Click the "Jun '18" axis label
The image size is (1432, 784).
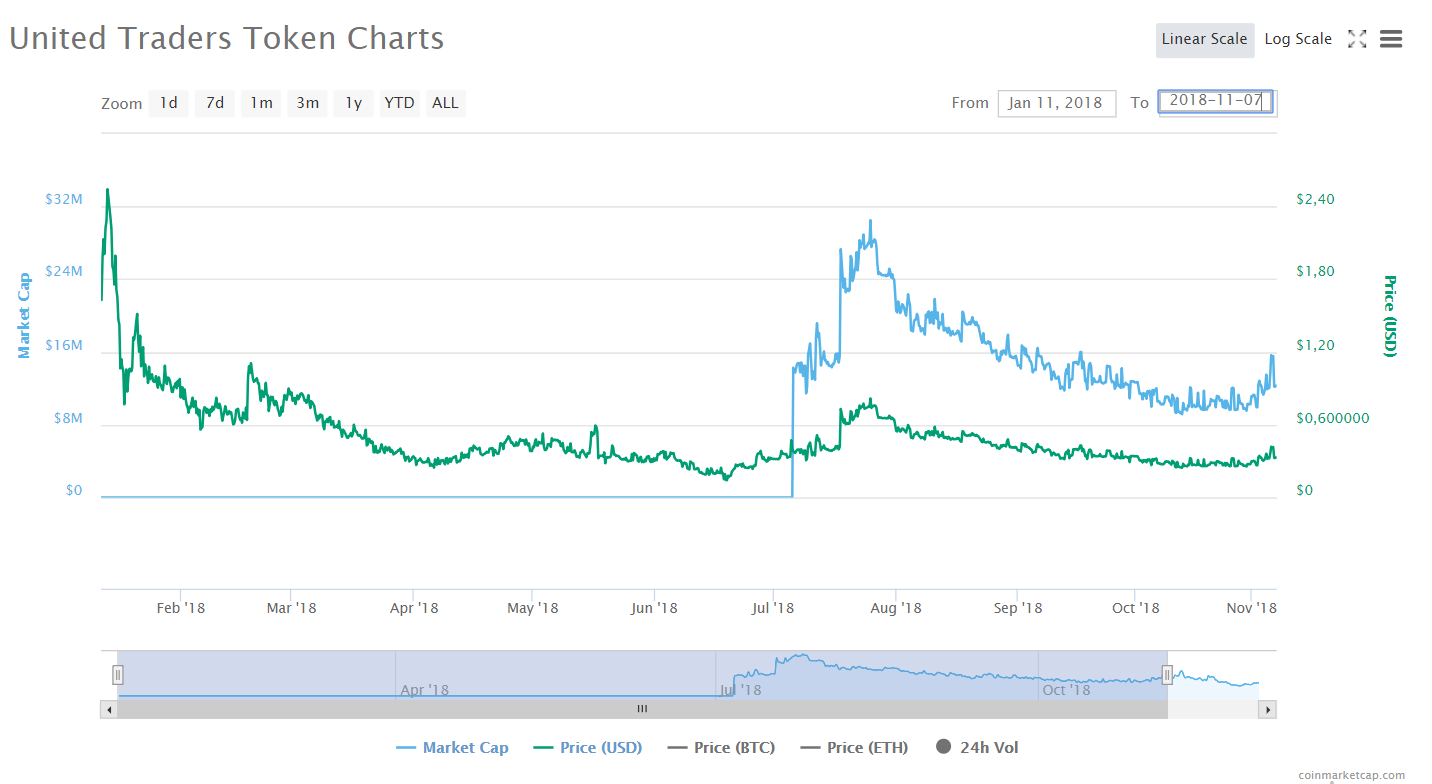pyautogui.click(x=654, y=608)
